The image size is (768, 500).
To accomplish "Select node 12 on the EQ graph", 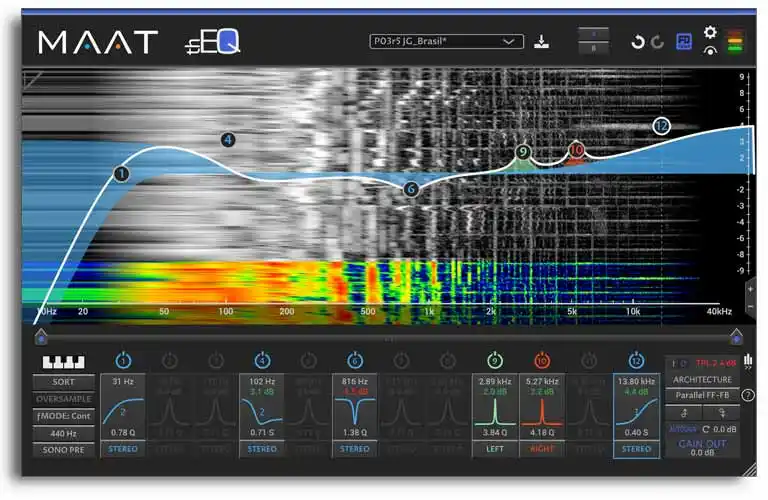I will click(661, 126).
